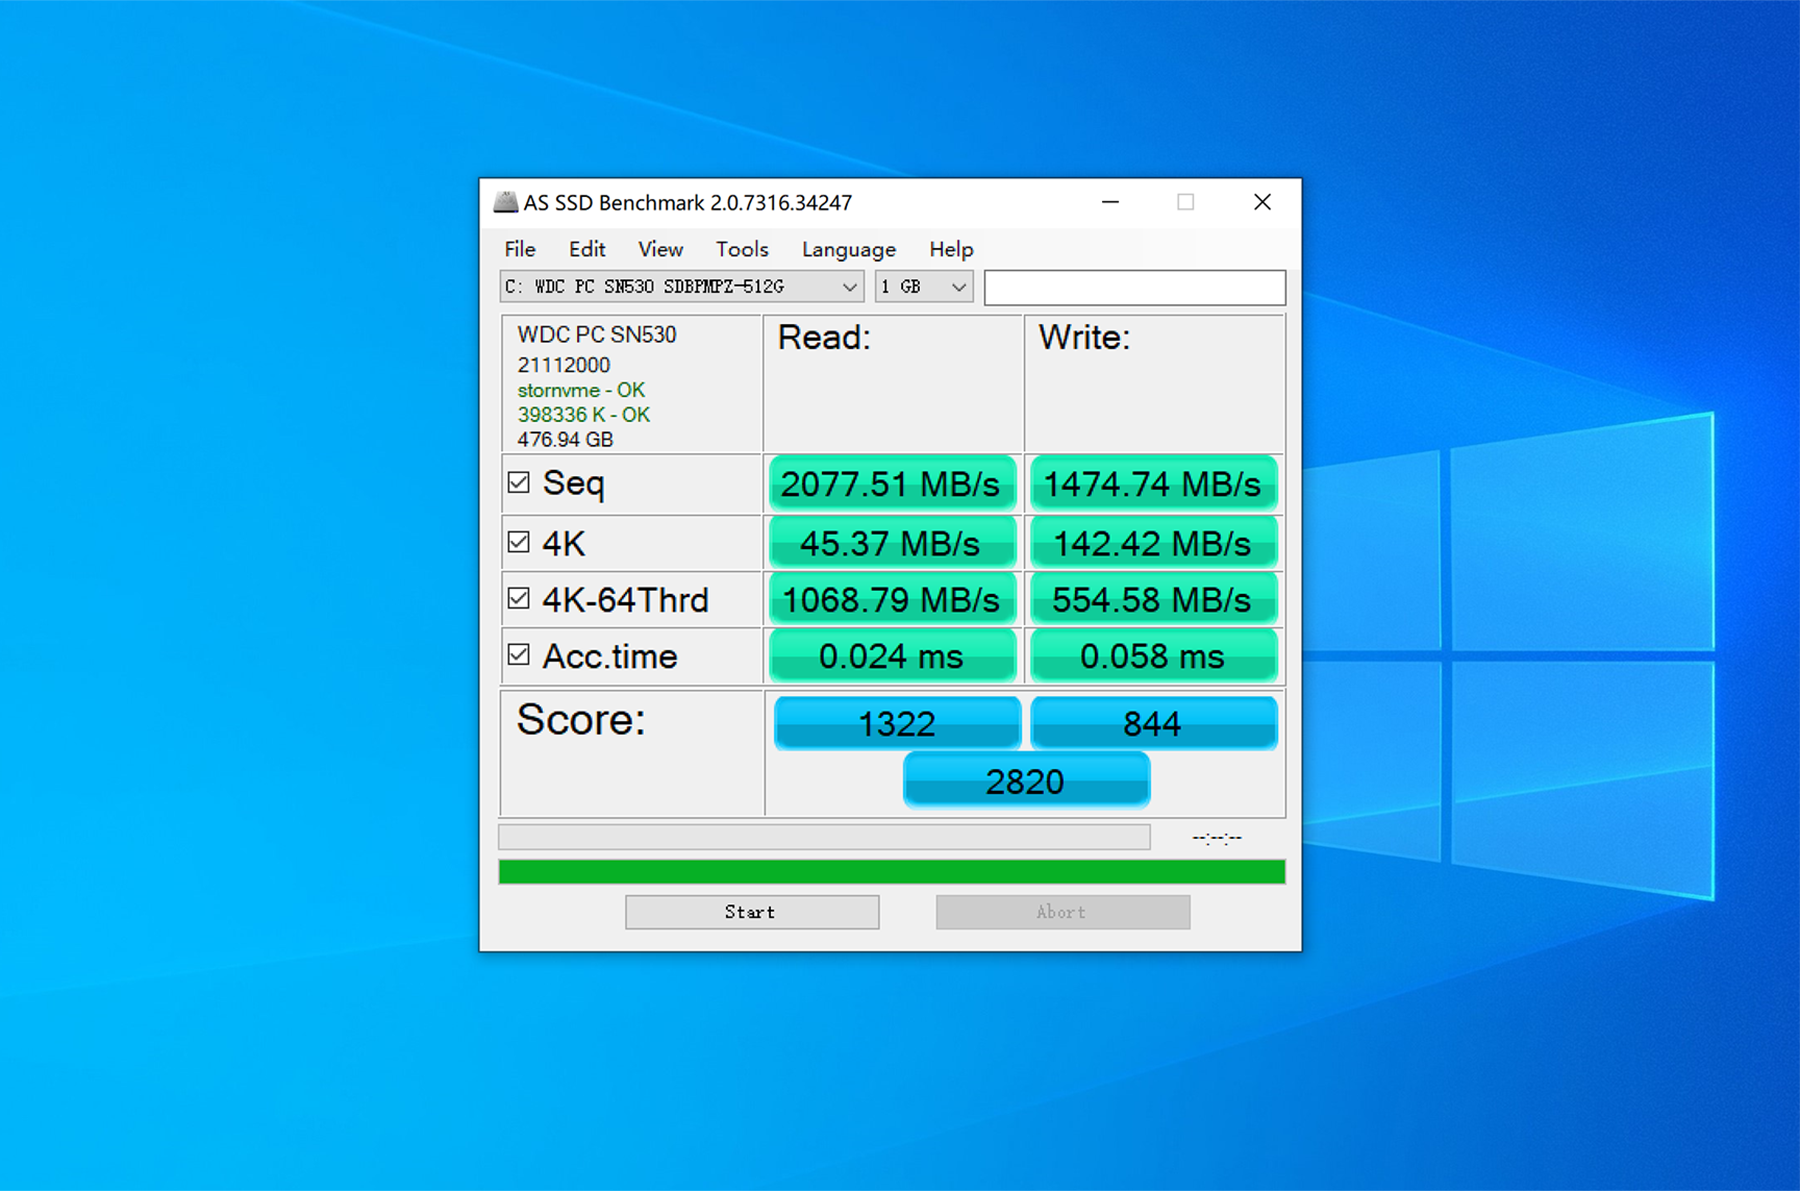The width and height of the screenshot is (1800, 1191).
Task: Open the File menu
Action: 519,249
